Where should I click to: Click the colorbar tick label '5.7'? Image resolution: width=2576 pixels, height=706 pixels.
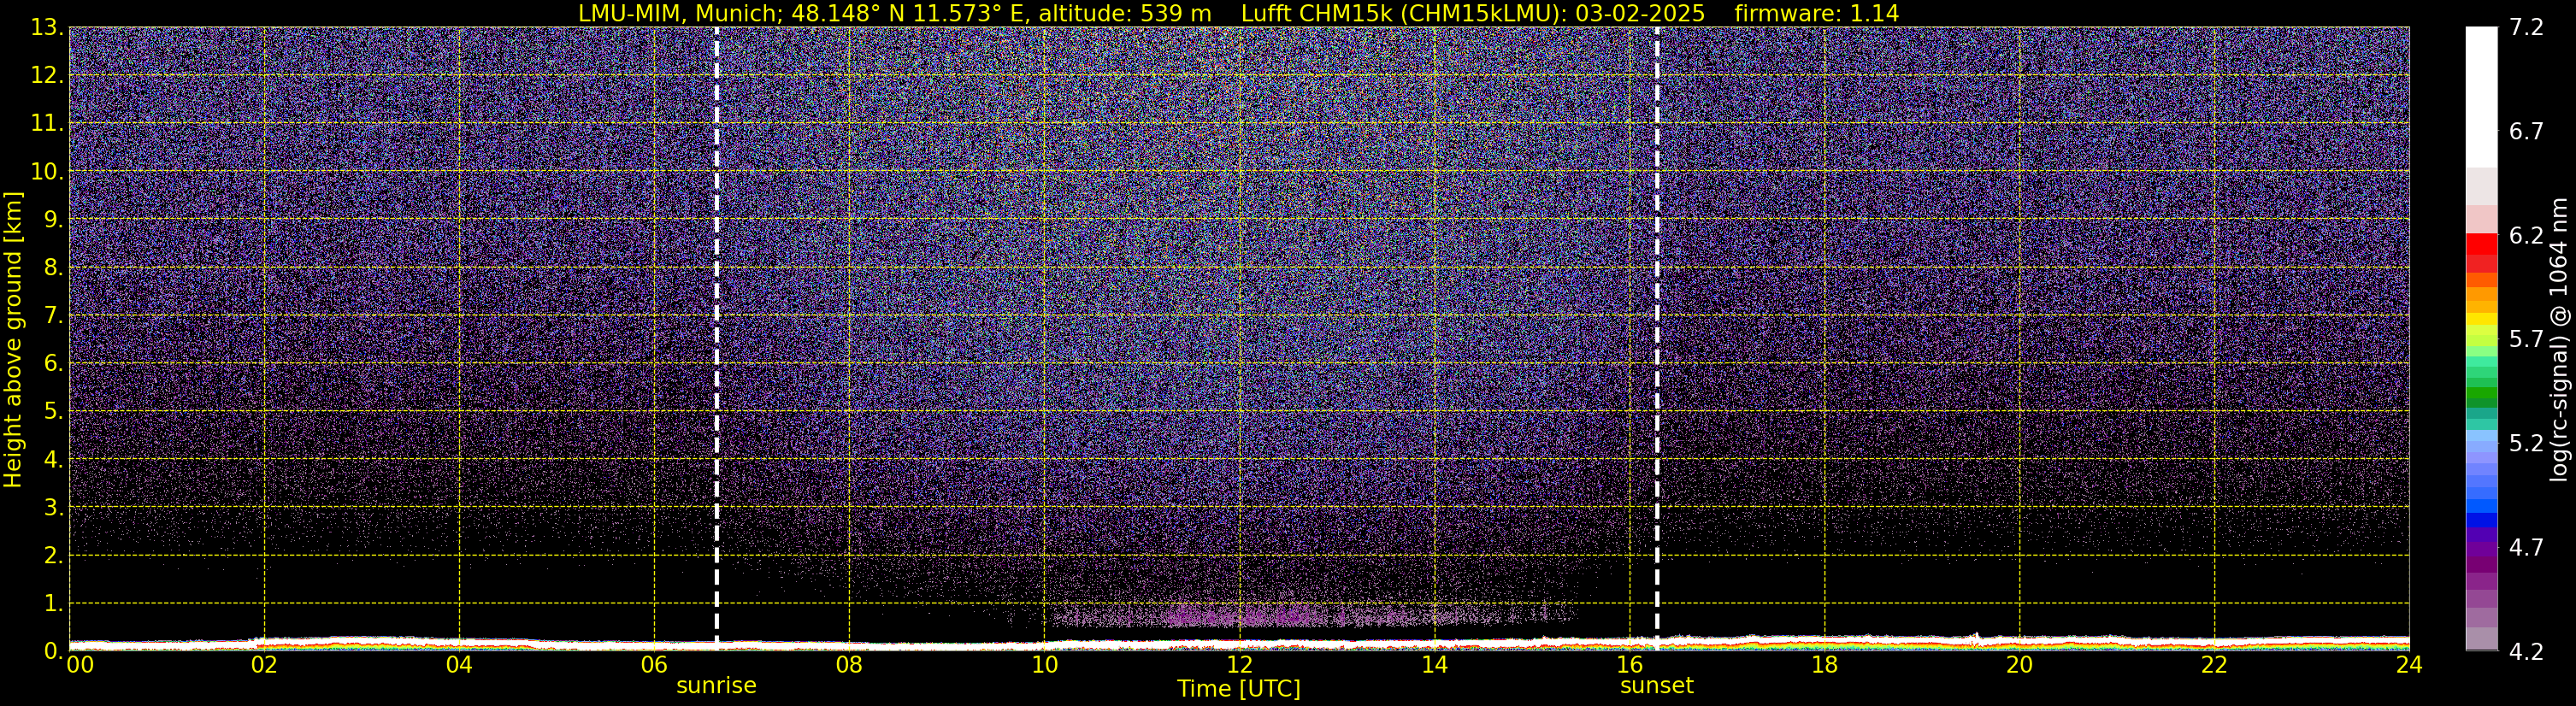pyautogui.click(x=2527, y=340)
